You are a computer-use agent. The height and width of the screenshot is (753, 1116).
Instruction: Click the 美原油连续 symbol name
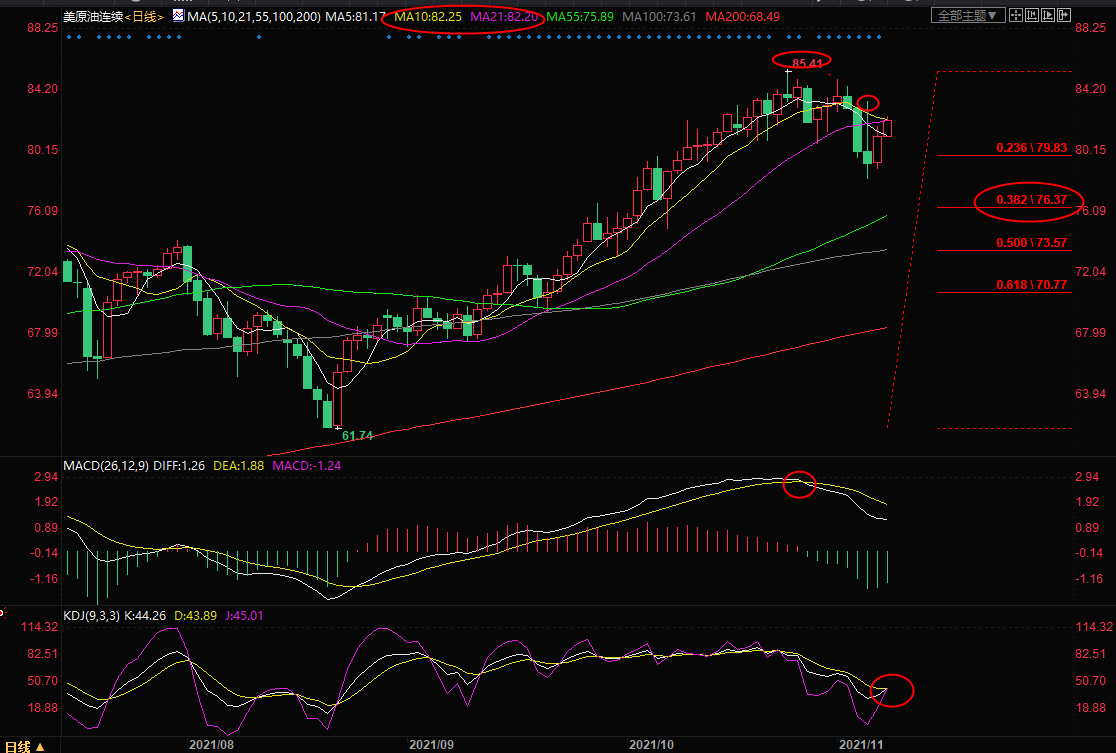point(91,17)
